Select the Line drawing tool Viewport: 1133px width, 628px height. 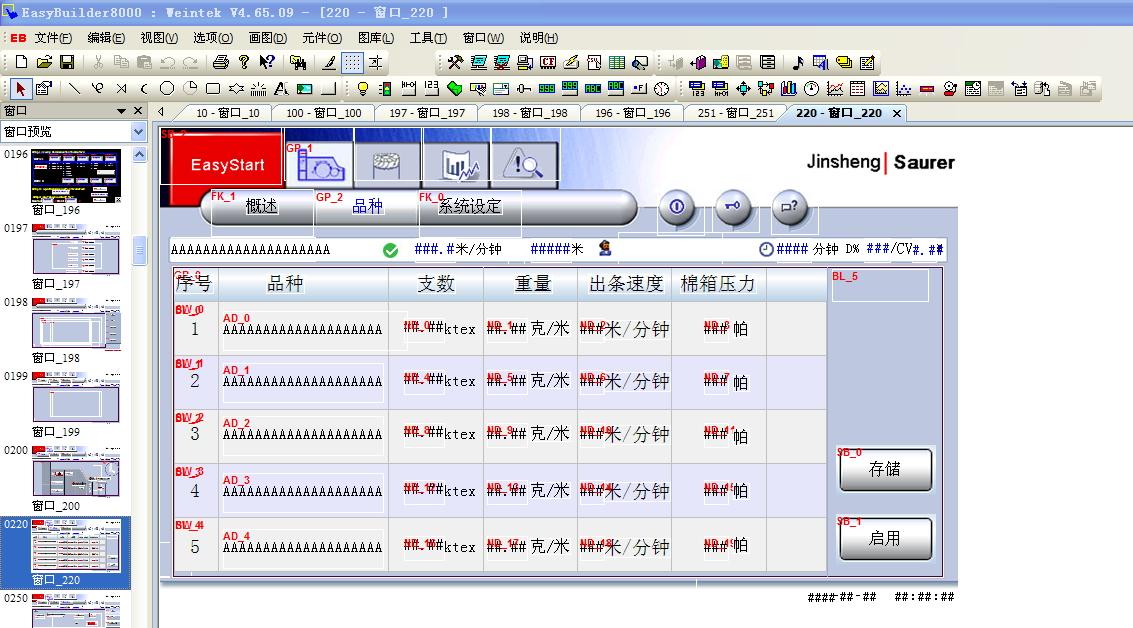73,88
